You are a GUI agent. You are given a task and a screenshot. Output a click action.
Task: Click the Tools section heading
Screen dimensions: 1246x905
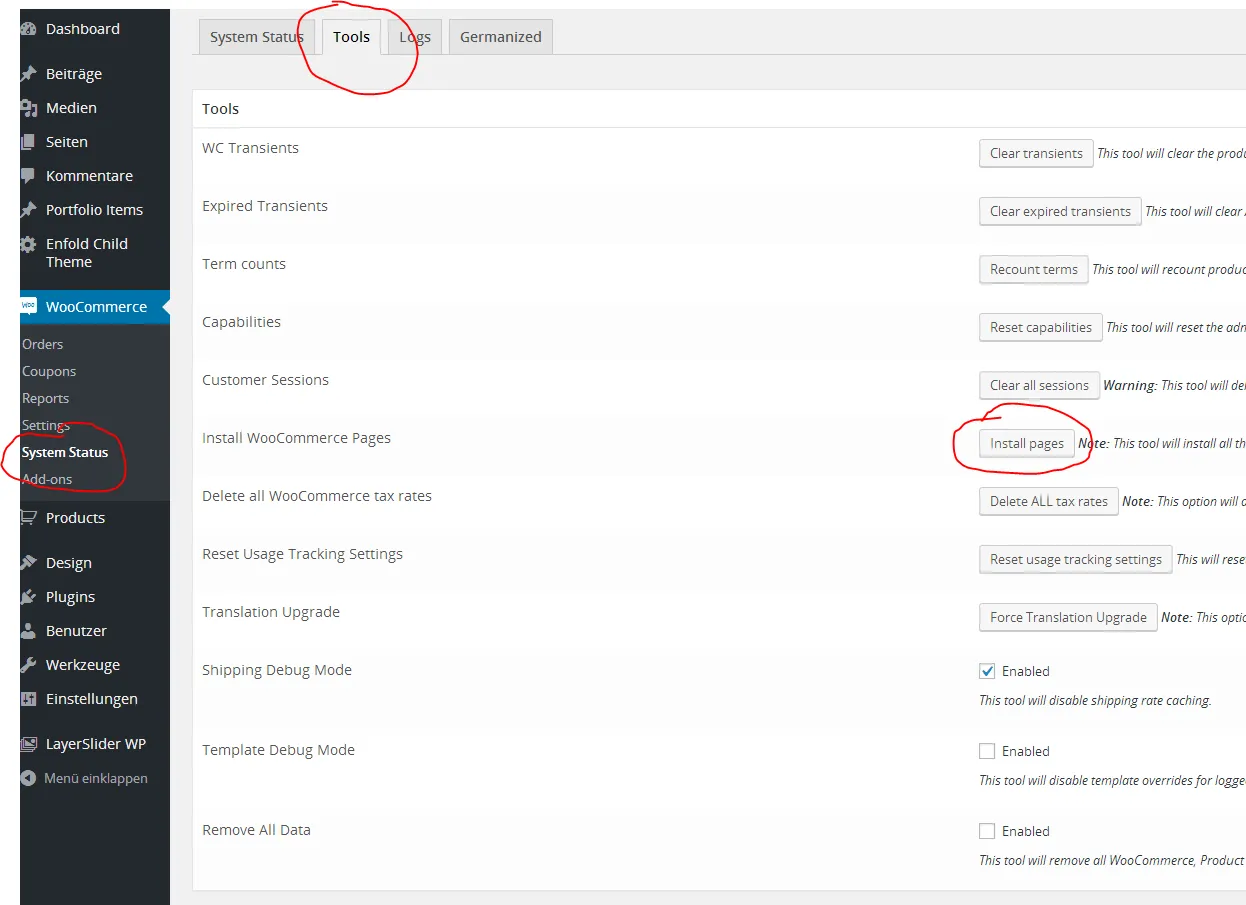pos(221,109)
